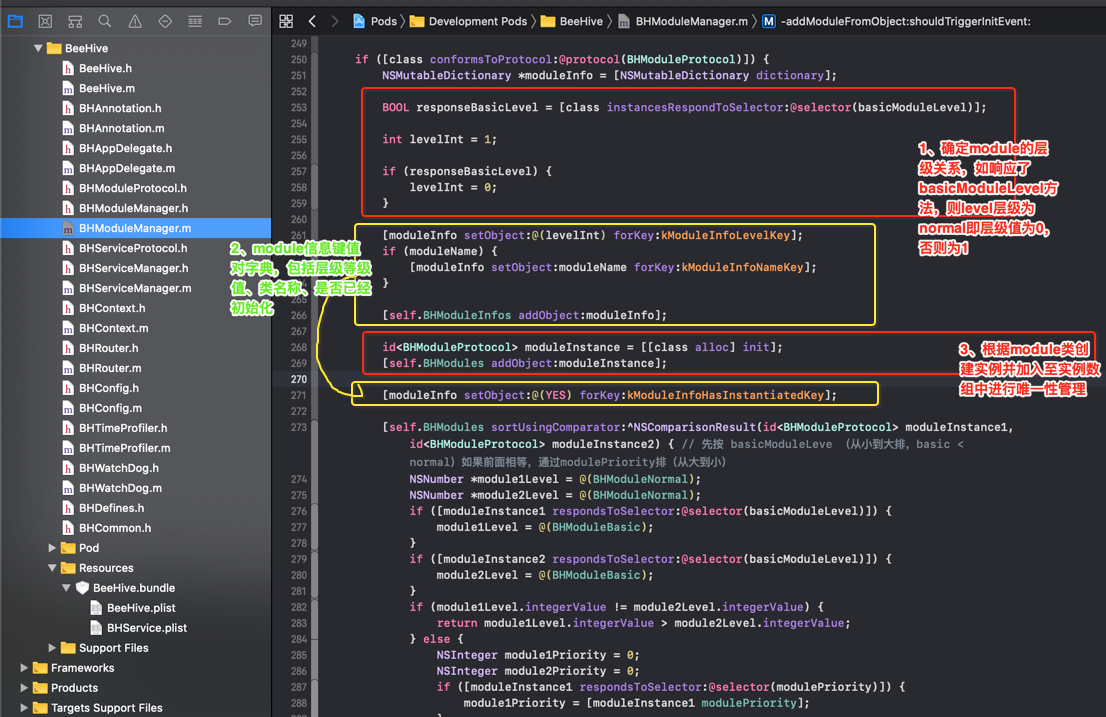Open BHModuleManager.h file
The height and width of the screenshot is (717, 1106).
click(x=135, y=208)
